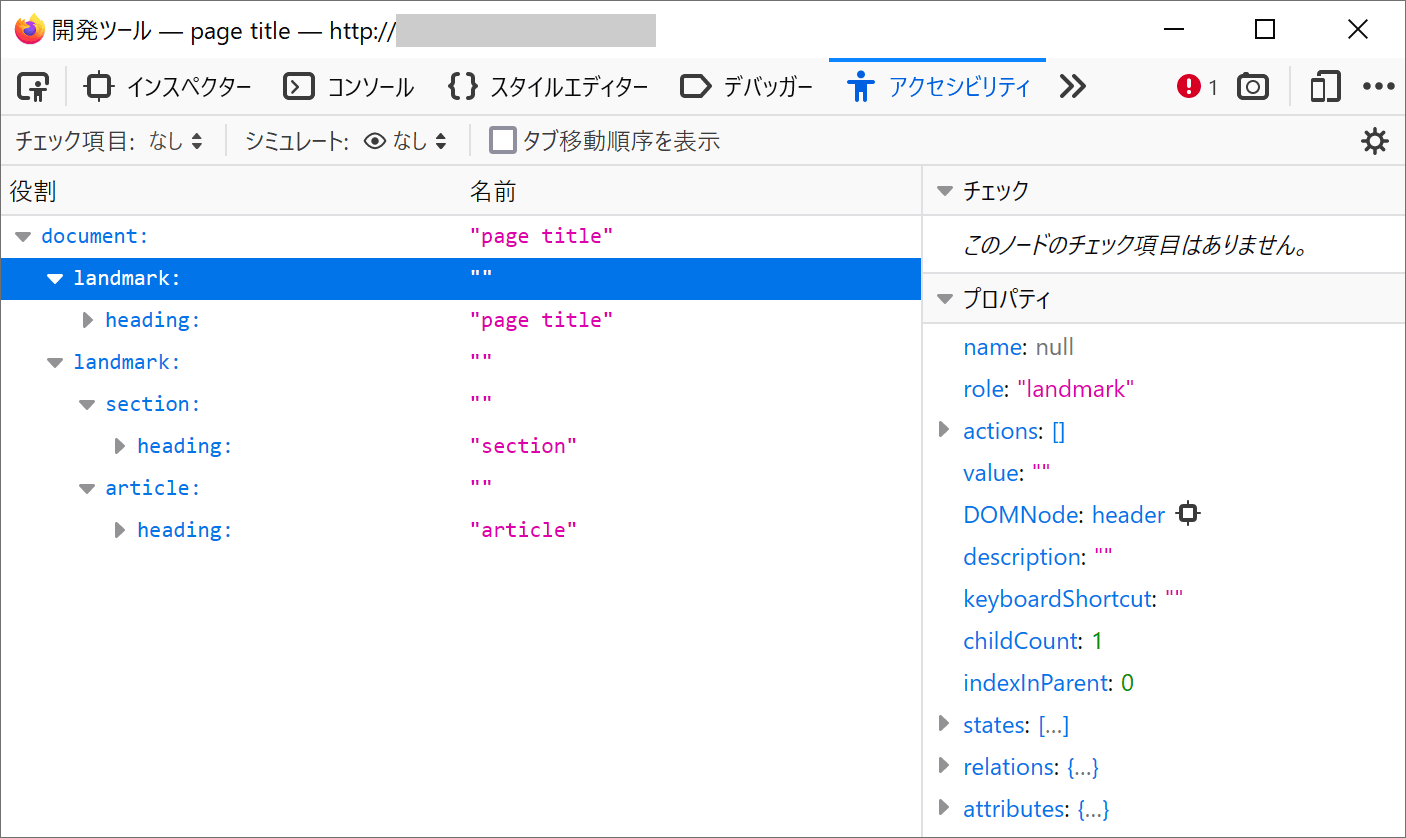Image resolution: width=1406 pixels, height=838 pixels.
Task: Expand the states property
Action: coord(943,724)
